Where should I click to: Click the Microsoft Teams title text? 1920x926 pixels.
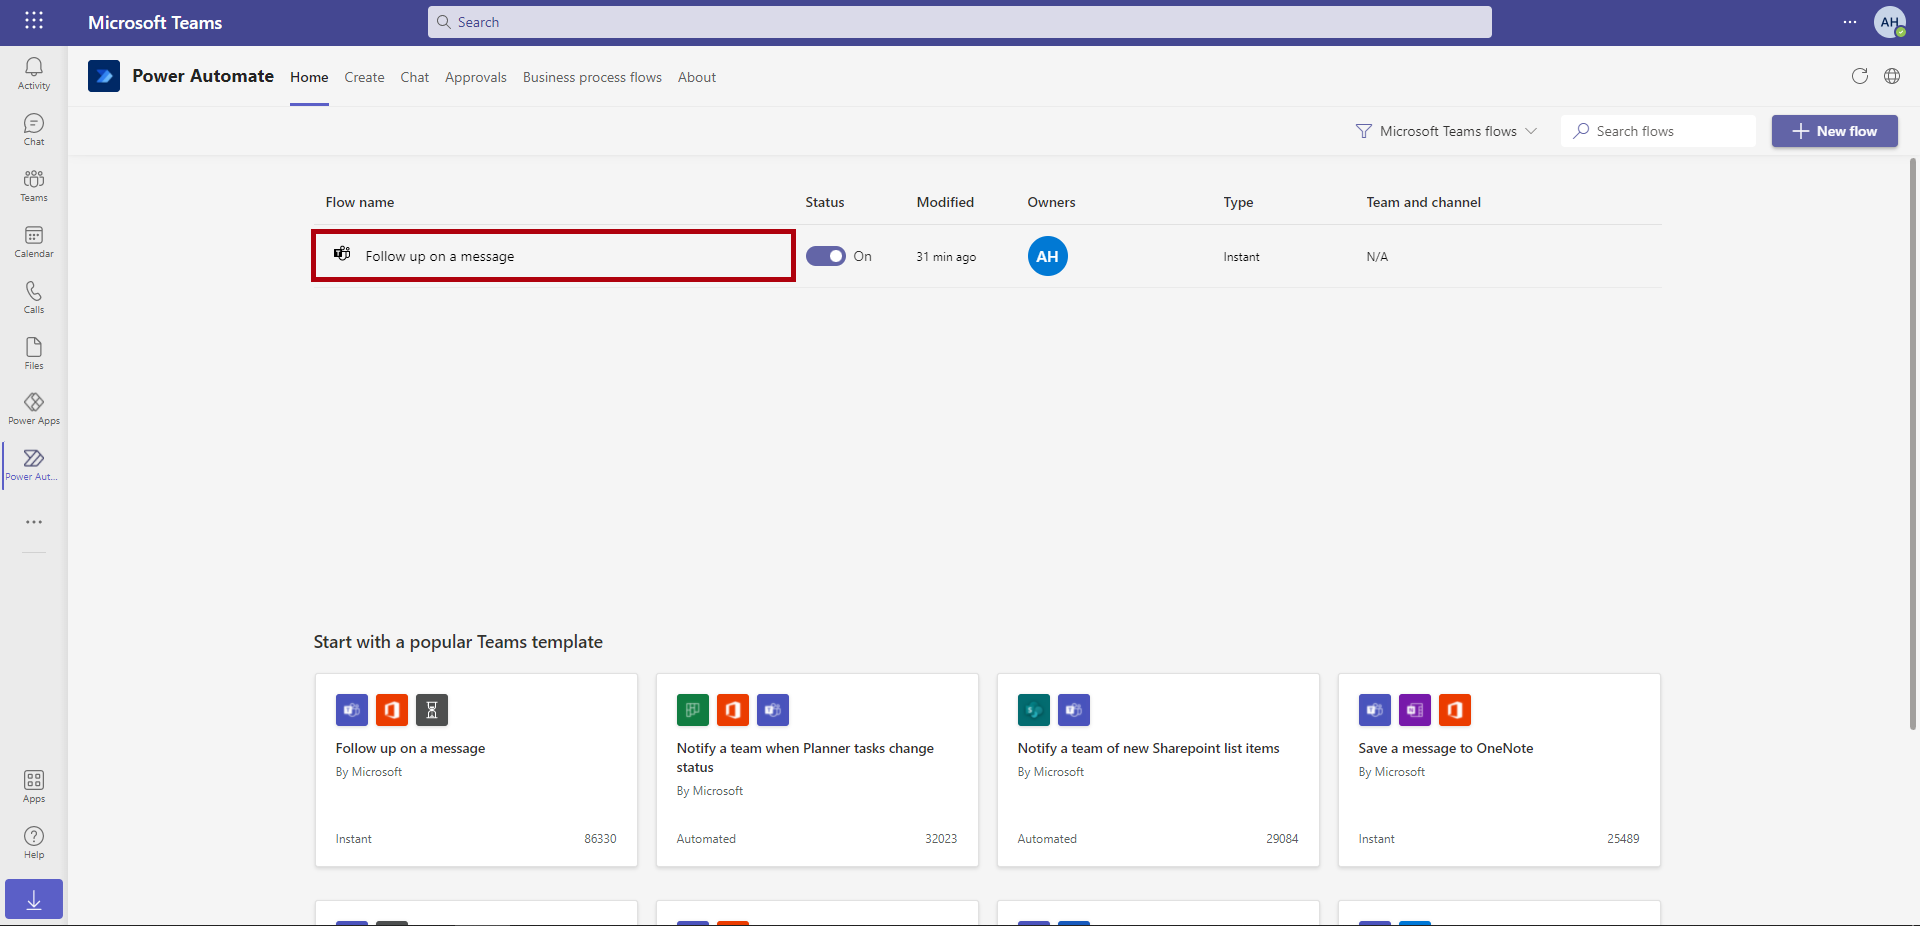(x=155, y=22)
